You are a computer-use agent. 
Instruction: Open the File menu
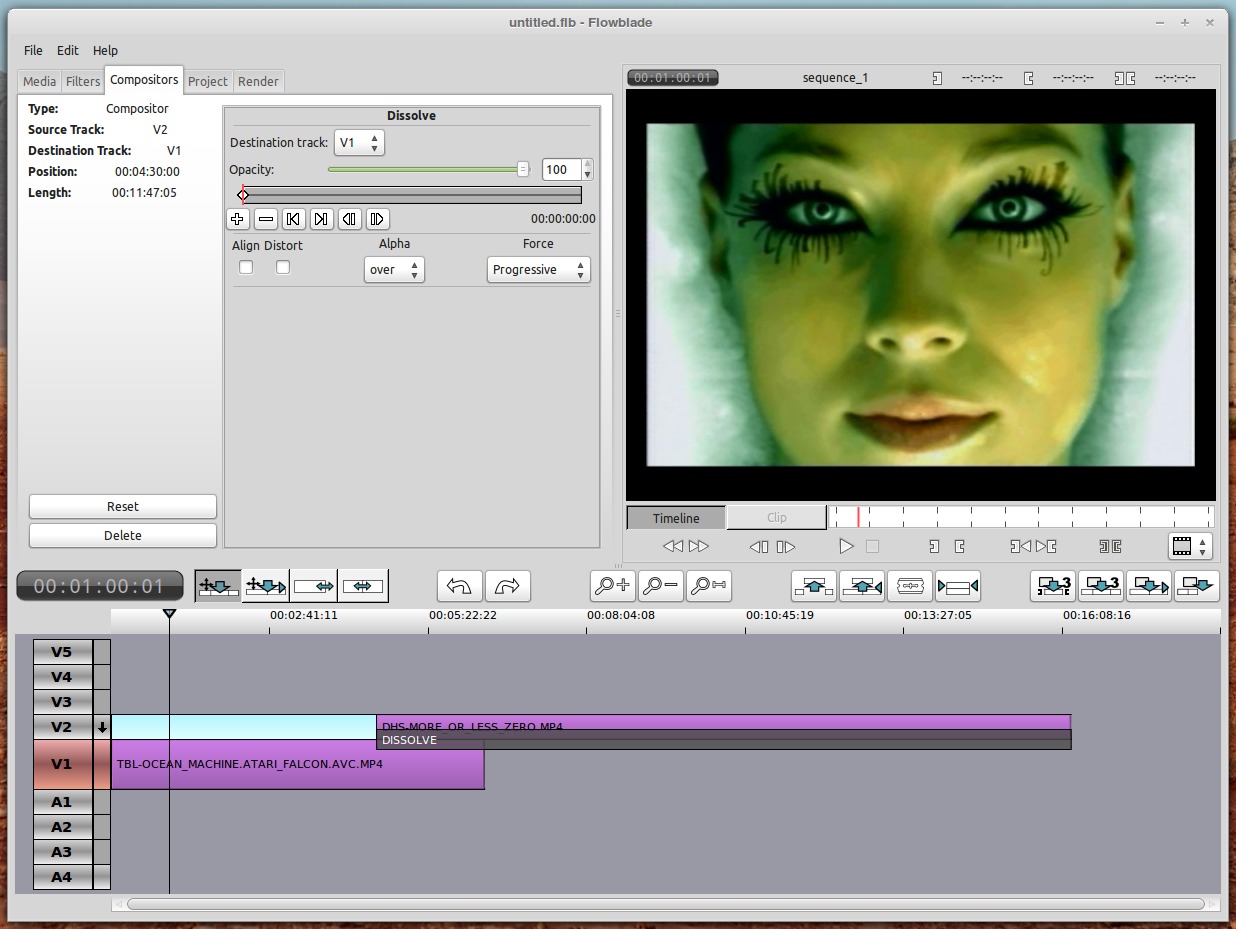point(33,50)
